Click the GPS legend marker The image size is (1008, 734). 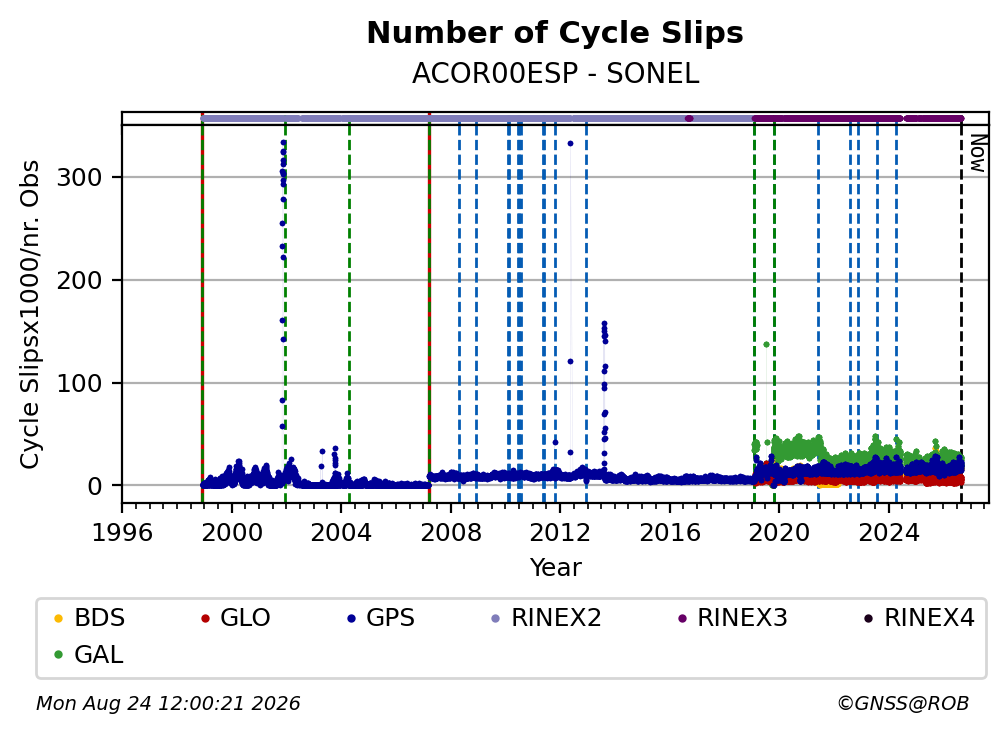click(351, 619)
